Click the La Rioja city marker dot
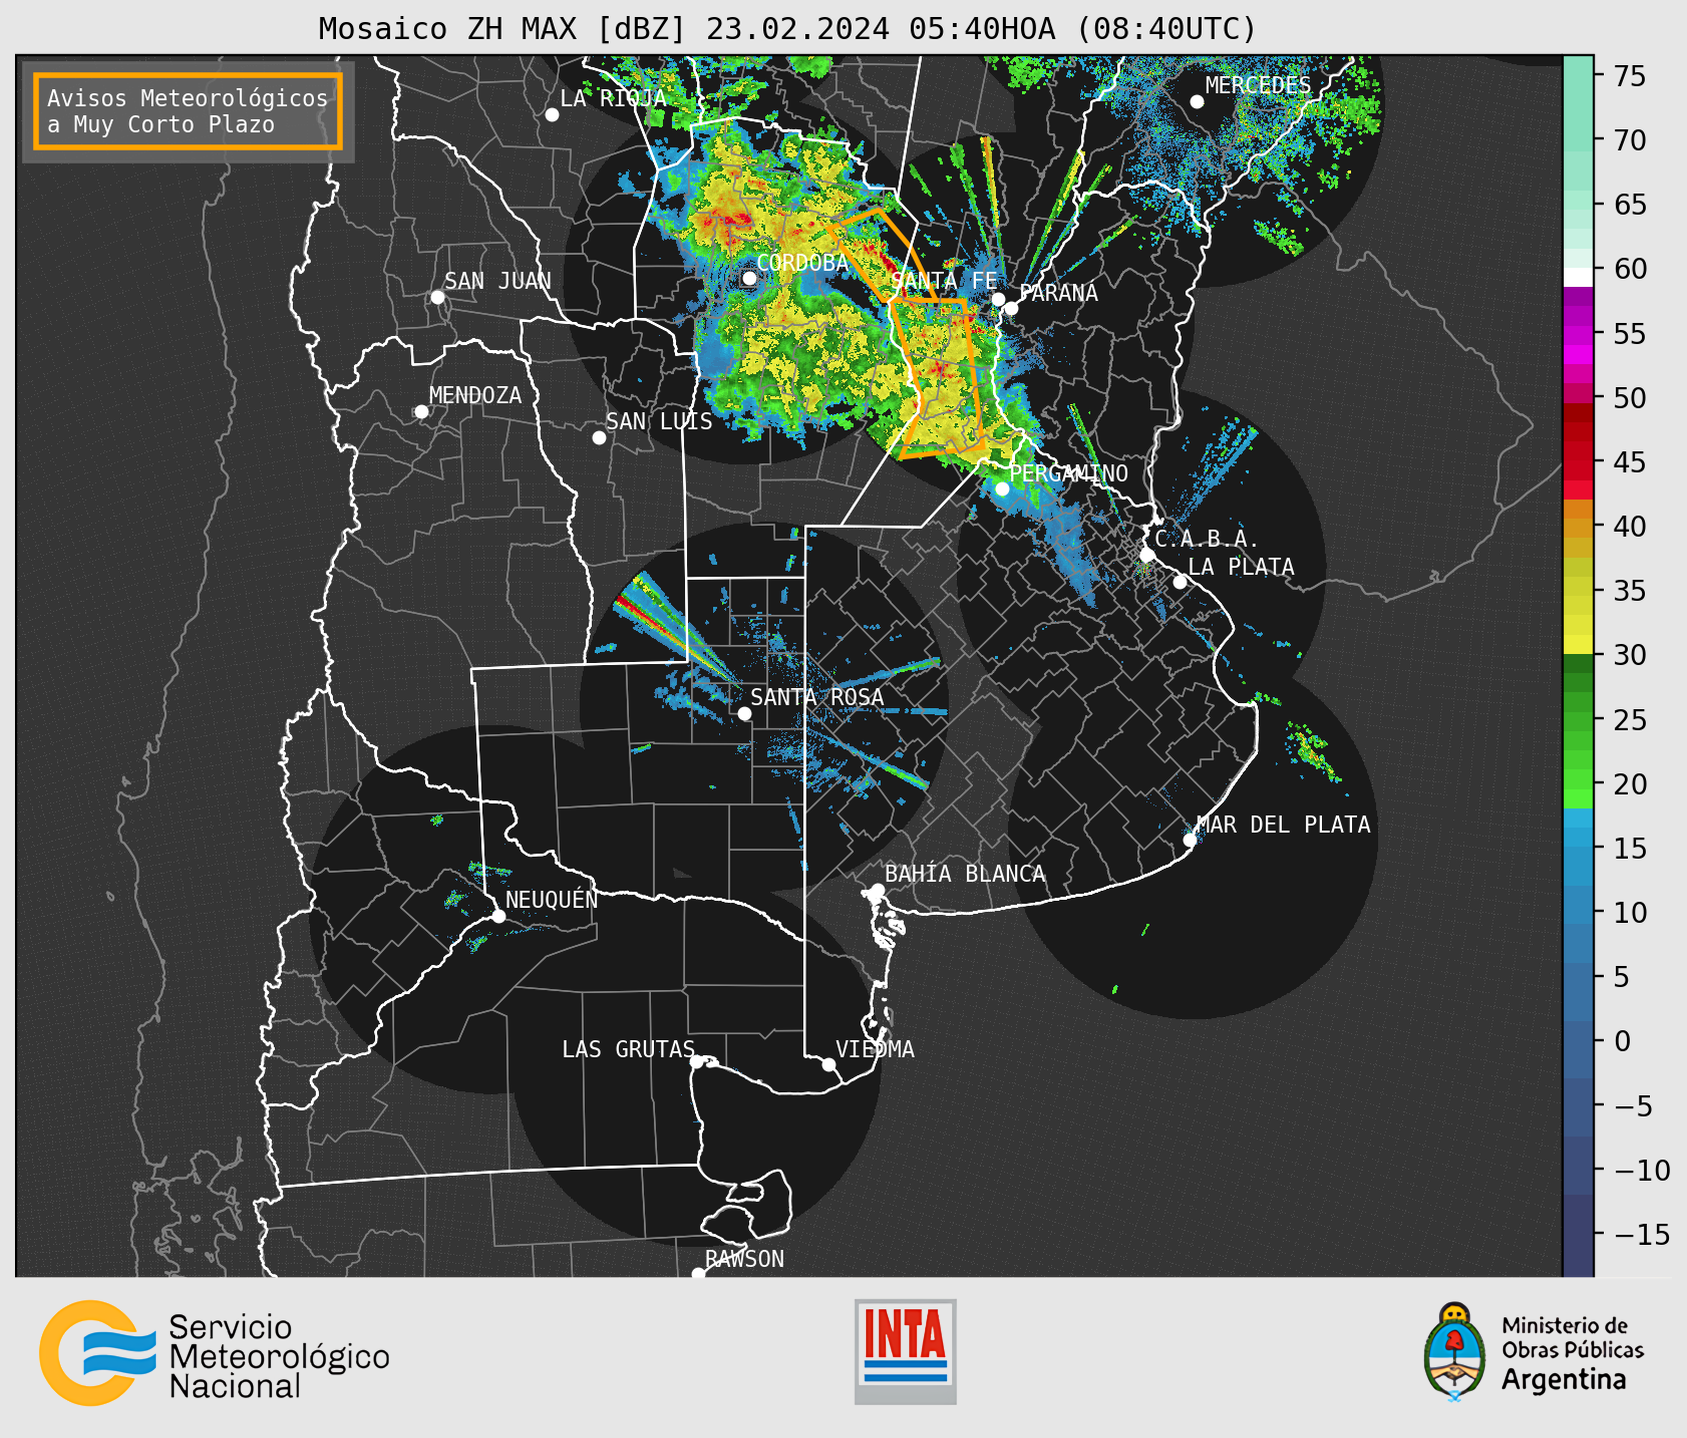This screenshot has height=1438, width=1687. click(x=552, y=115)
